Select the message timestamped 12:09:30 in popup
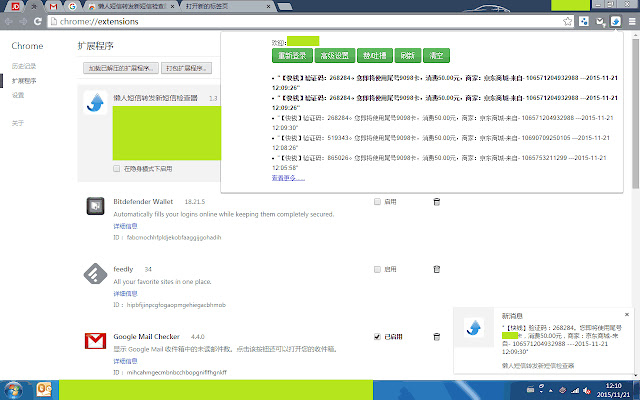Image resolution: width=640 pixels, height=400 pixels. coord(443,122)
